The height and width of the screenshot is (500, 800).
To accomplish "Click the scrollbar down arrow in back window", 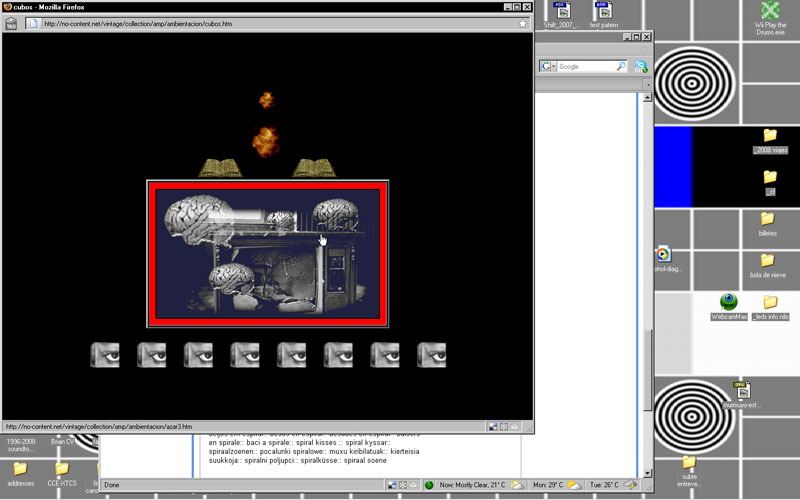I will [647, 472].
